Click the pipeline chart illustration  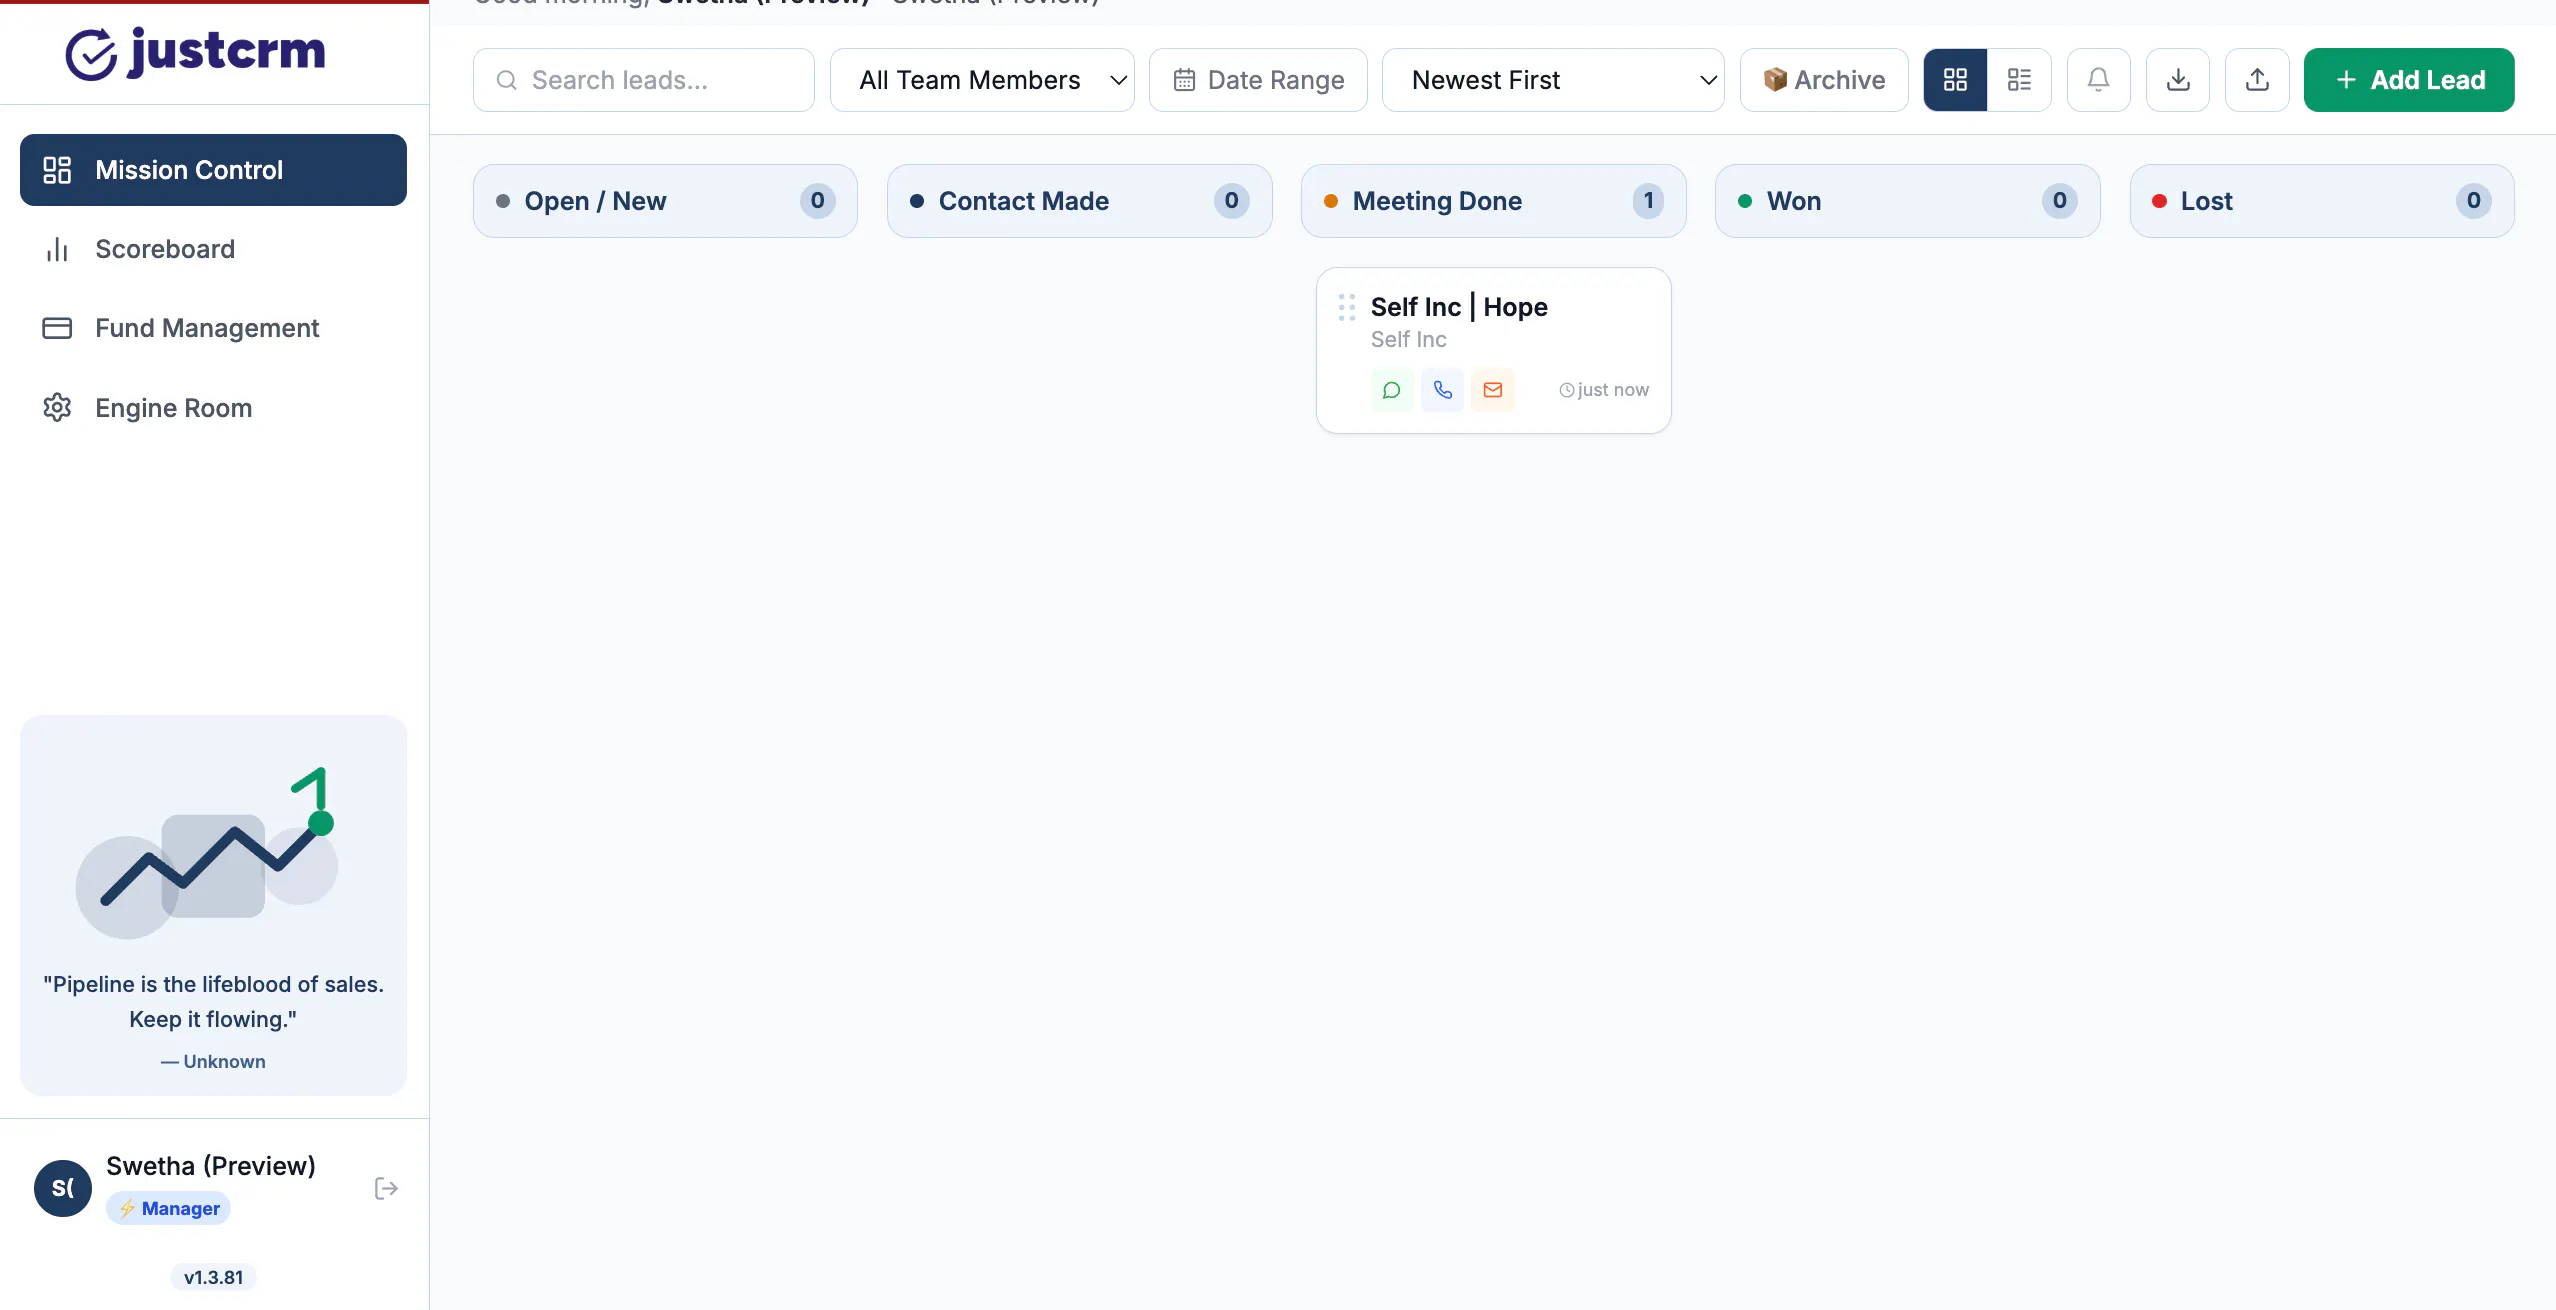point(207,853)
